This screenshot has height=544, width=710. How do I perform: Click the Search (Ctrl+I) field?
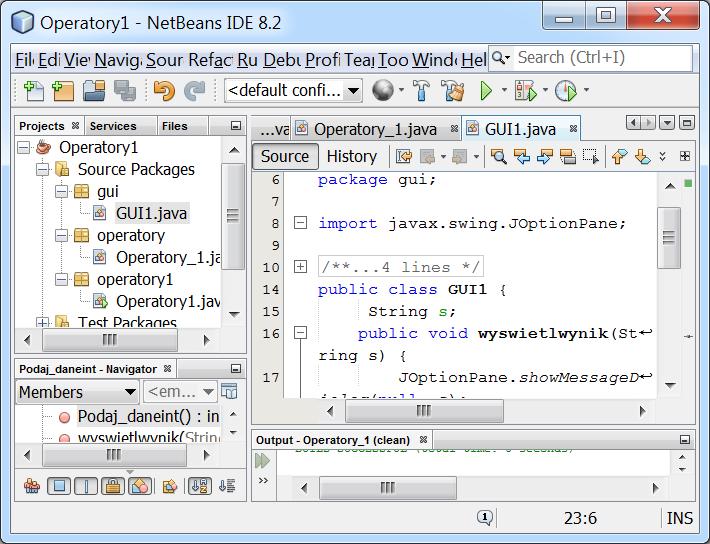(602, 58)
